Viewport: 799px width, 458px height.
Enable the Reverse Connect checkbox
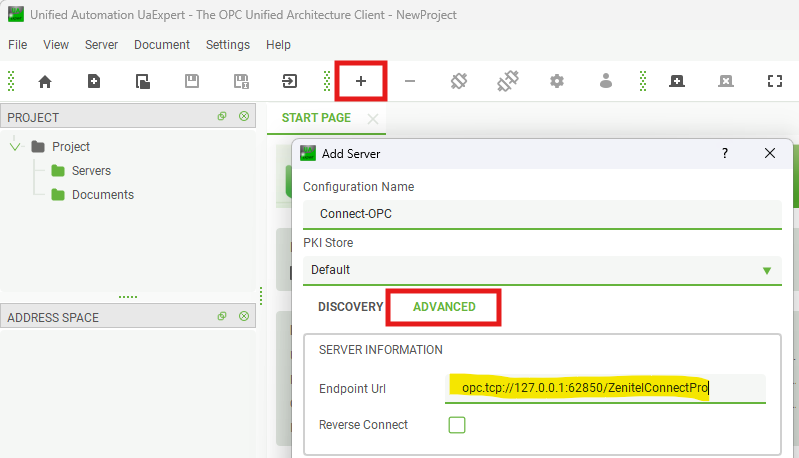pos(457,425)
